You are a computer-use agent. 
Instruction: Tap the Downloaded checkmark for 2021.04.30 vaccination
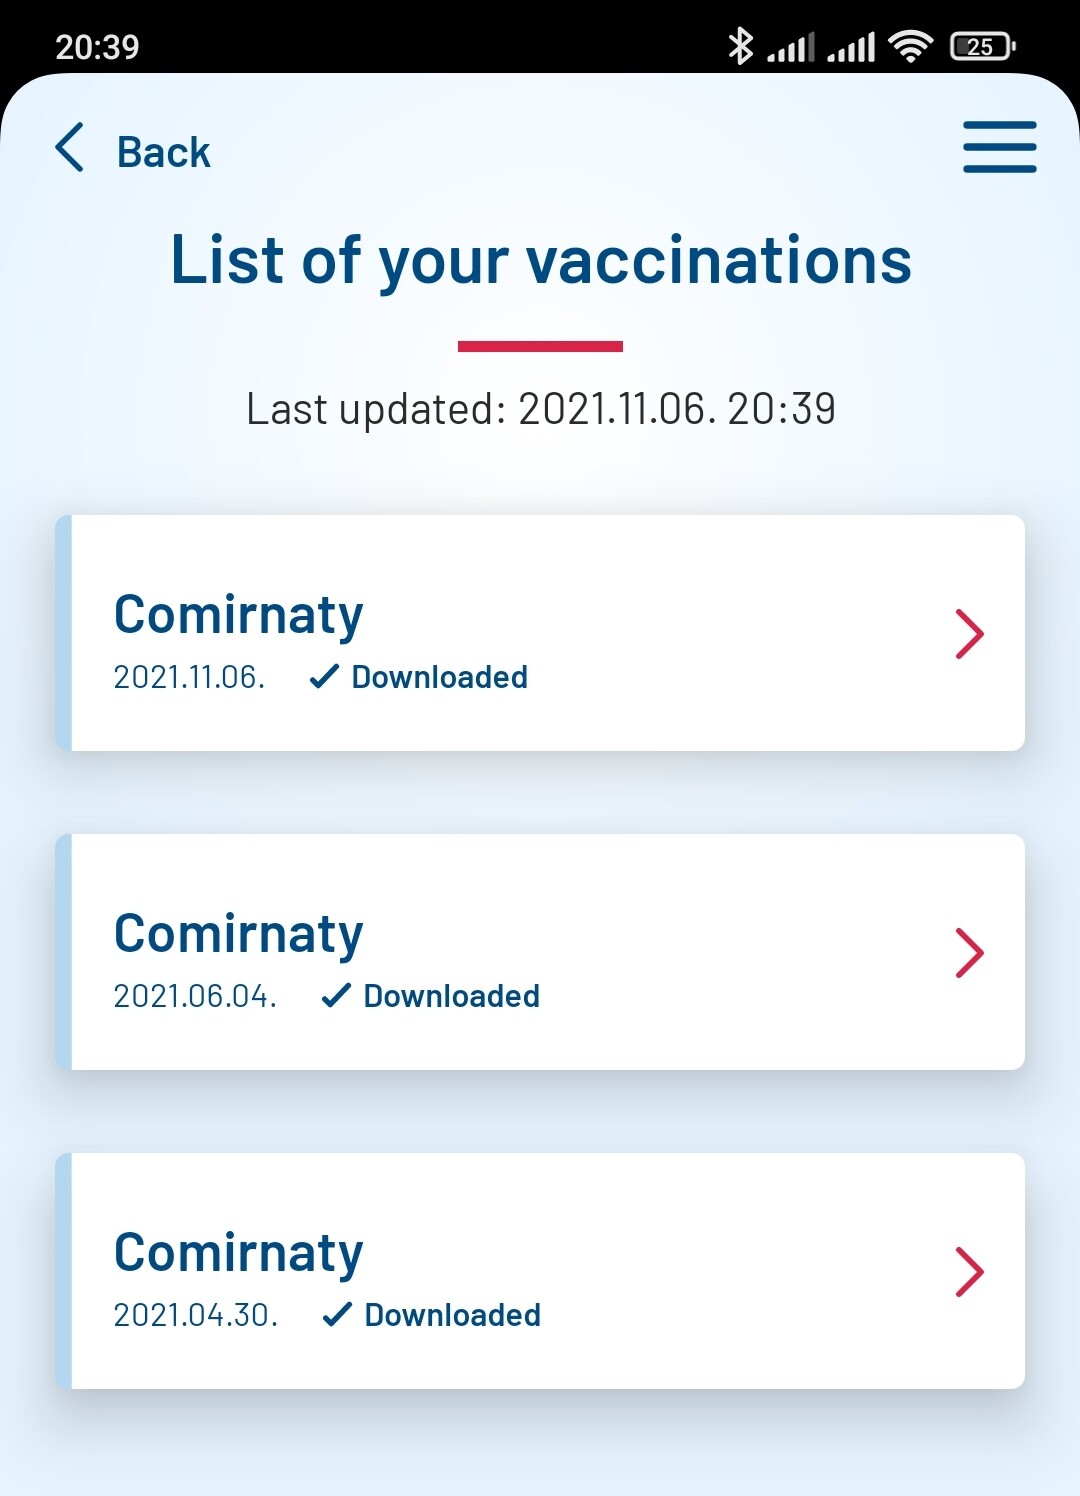click(x=337, y=1315)
